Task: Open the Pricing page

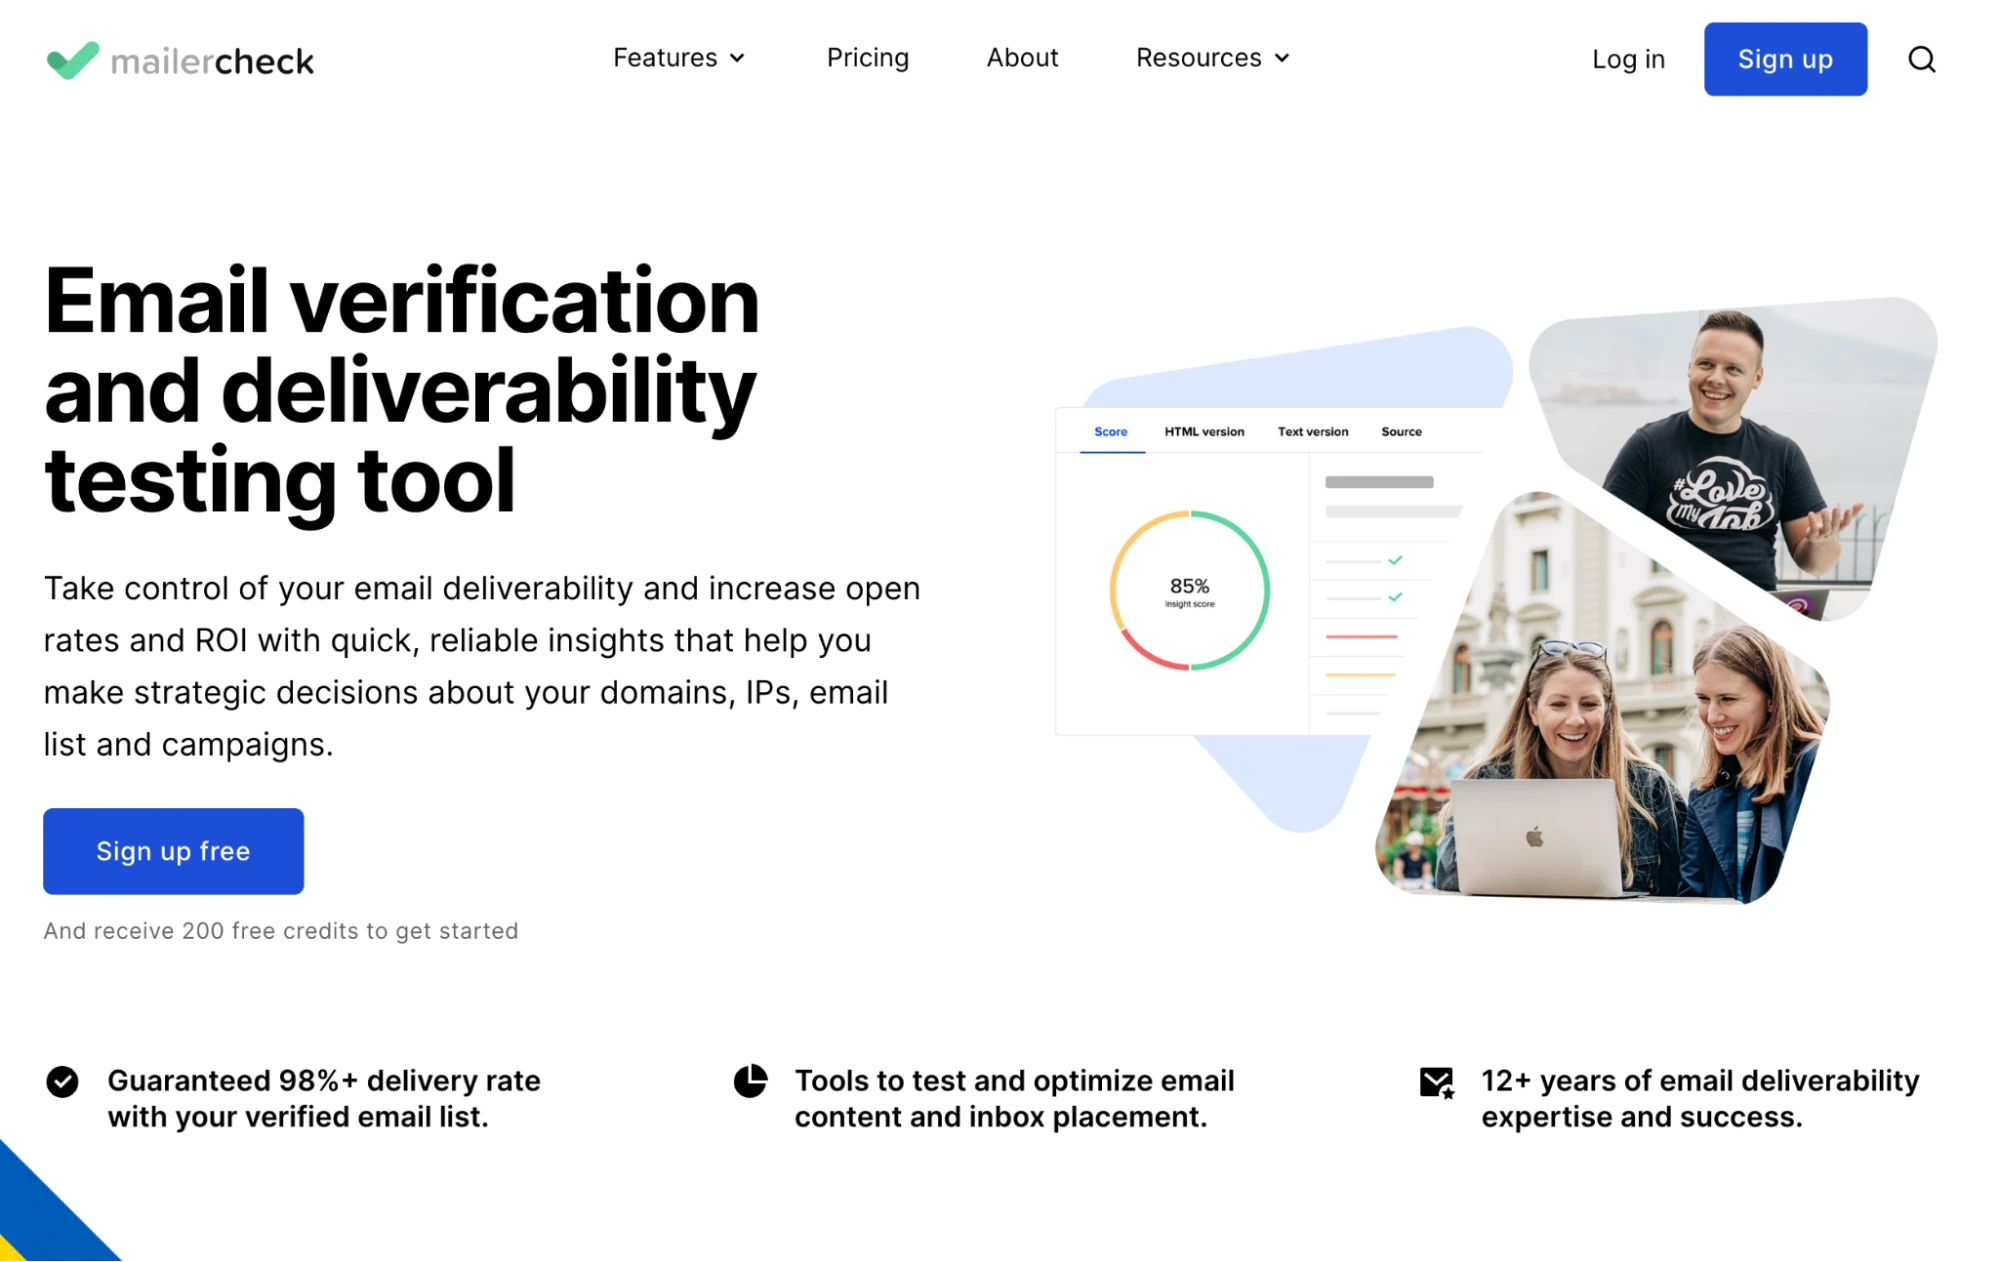Action: pos(867,58)
